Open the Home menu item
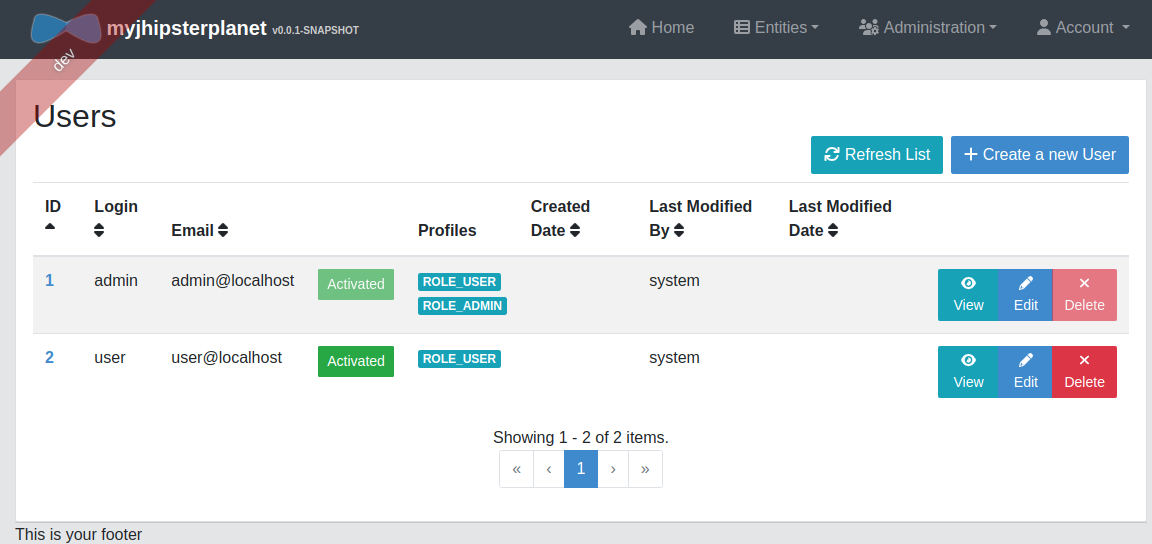This screenshot has height=544, width=1152. click(661, 28)
